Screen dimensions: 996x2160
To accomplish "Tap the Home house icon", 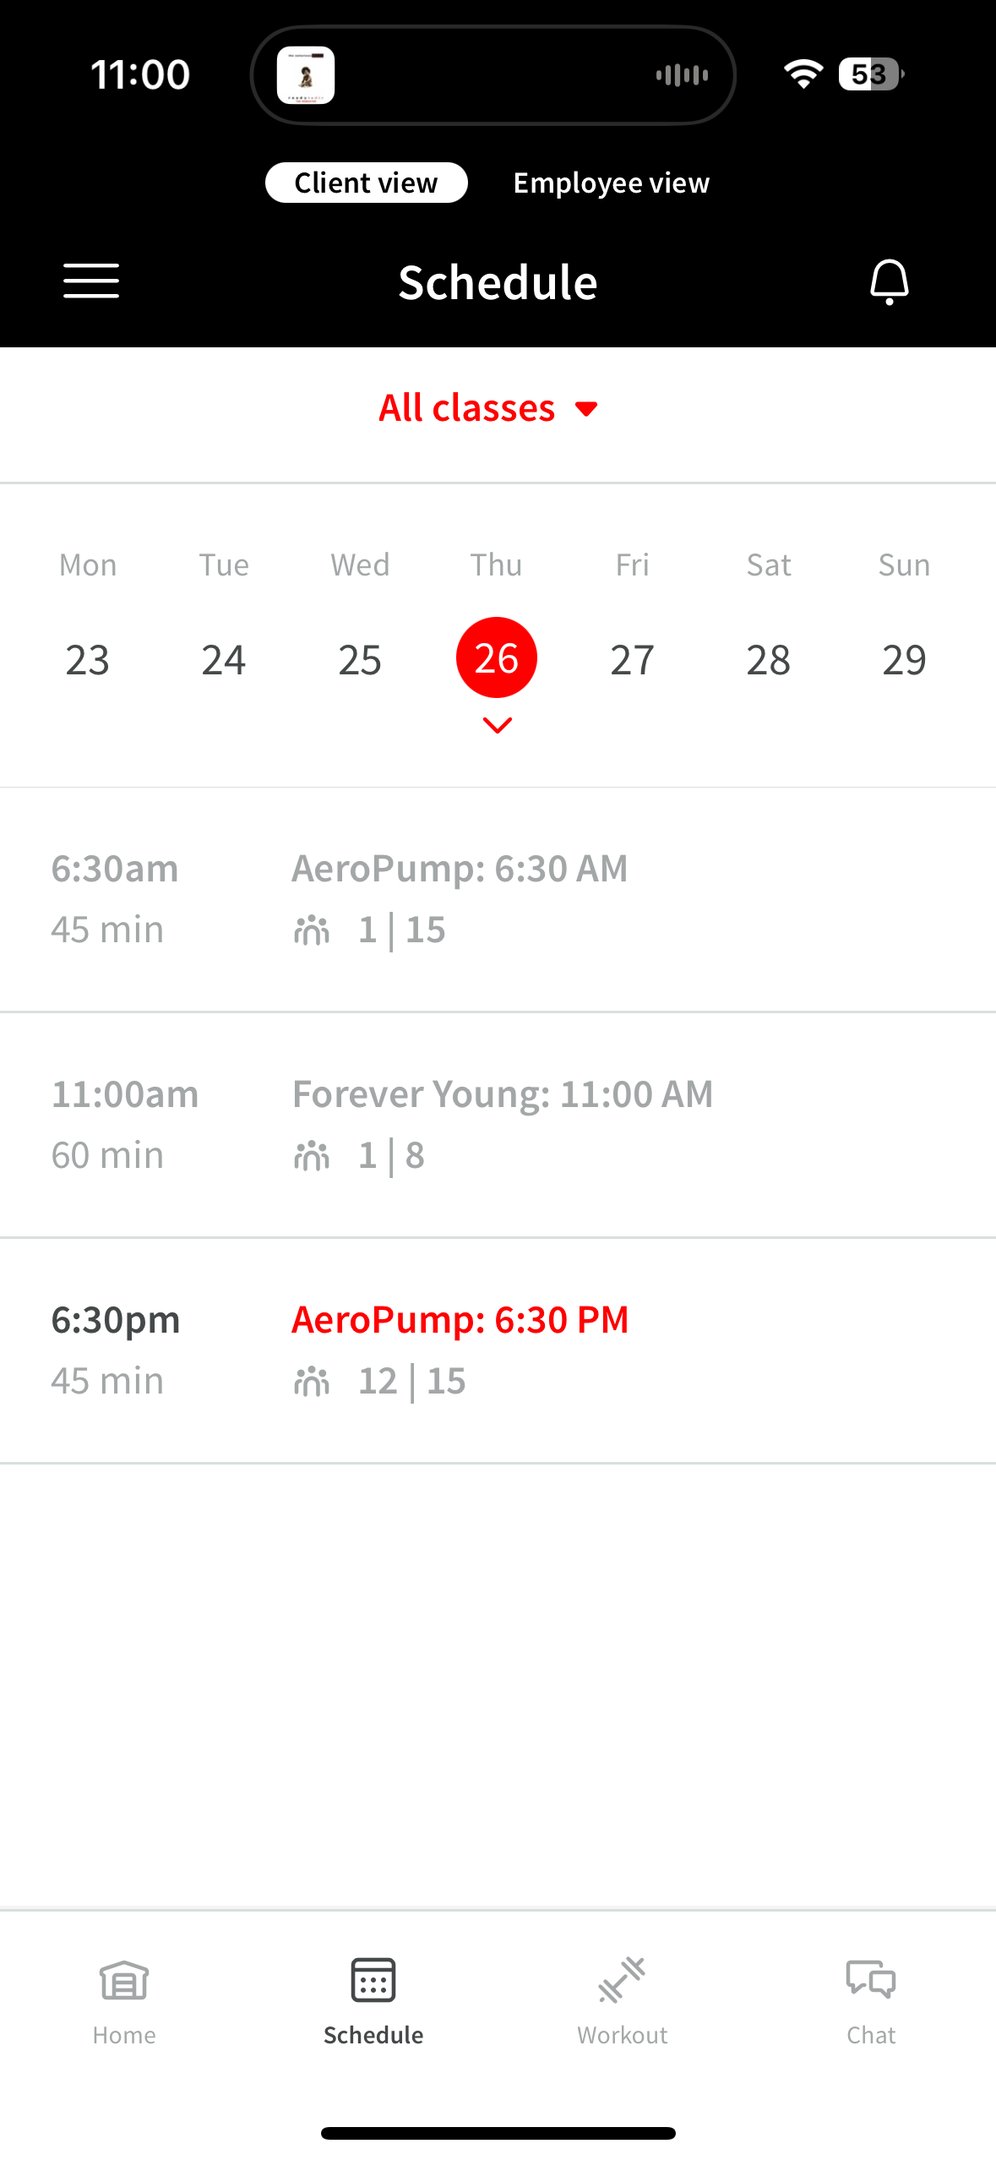I will click(124, 1980).
